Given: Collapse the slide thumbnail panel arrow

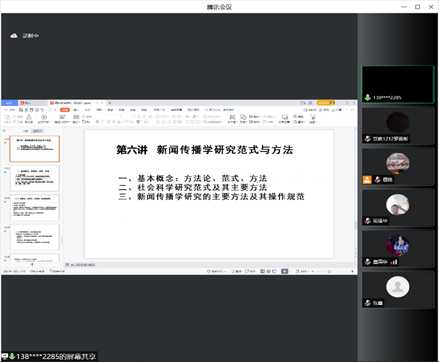Looking at the screenshot, I should click(x=4, y=131).
